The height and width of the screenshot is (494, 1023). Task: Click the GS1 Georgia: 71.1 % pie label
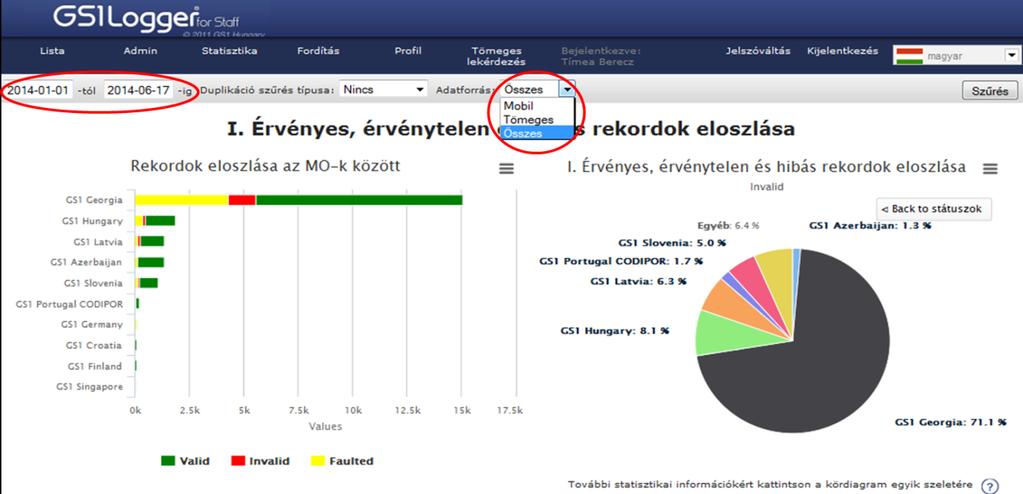click(x=951, y=422)
